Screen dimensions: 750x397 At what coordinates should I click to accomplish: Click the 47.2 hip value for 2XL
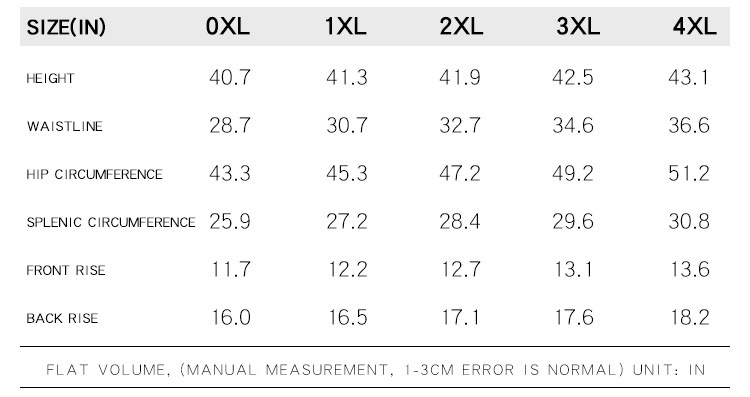coord(460,173)
